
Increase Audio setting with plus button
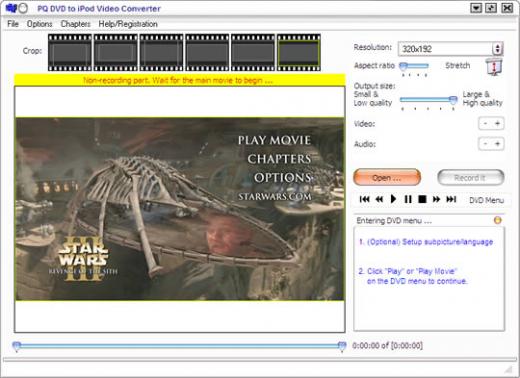[497, 144]
